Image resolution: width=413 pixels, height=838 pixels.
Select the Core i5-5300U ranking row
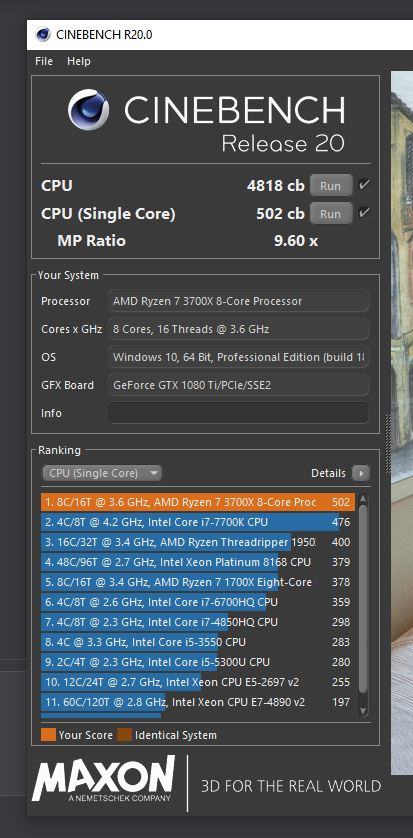pos(196,662)
